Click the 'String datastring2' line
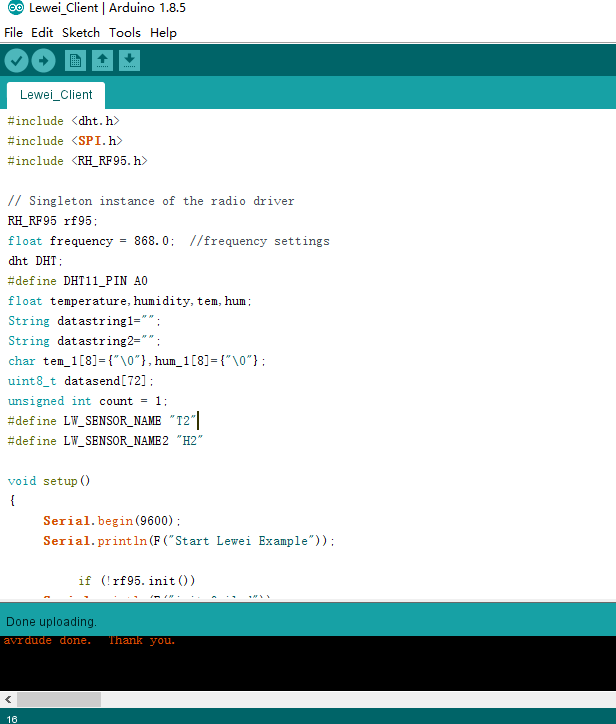The height and width of the screenshot is (724, 616). [x=84, y=341]
